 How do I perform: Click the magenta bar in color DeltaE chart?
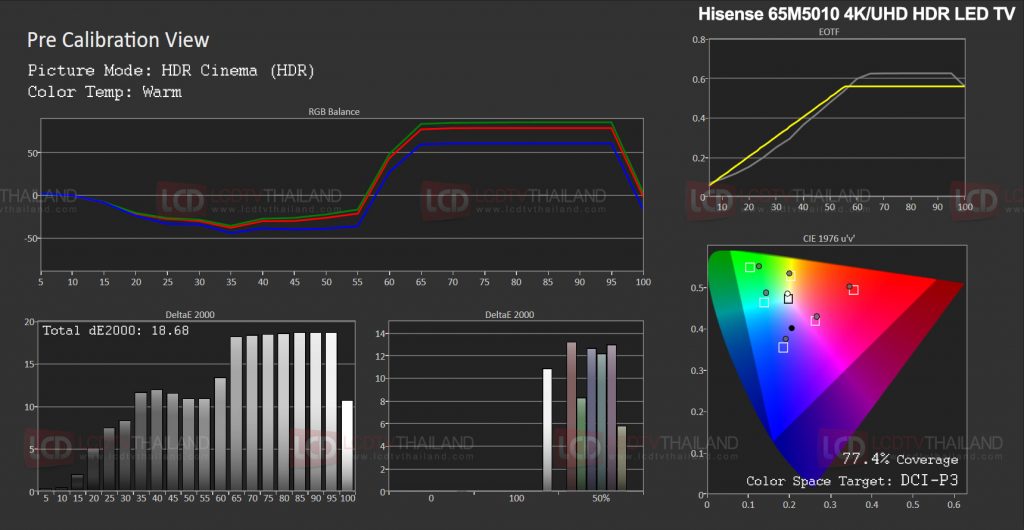612,418
